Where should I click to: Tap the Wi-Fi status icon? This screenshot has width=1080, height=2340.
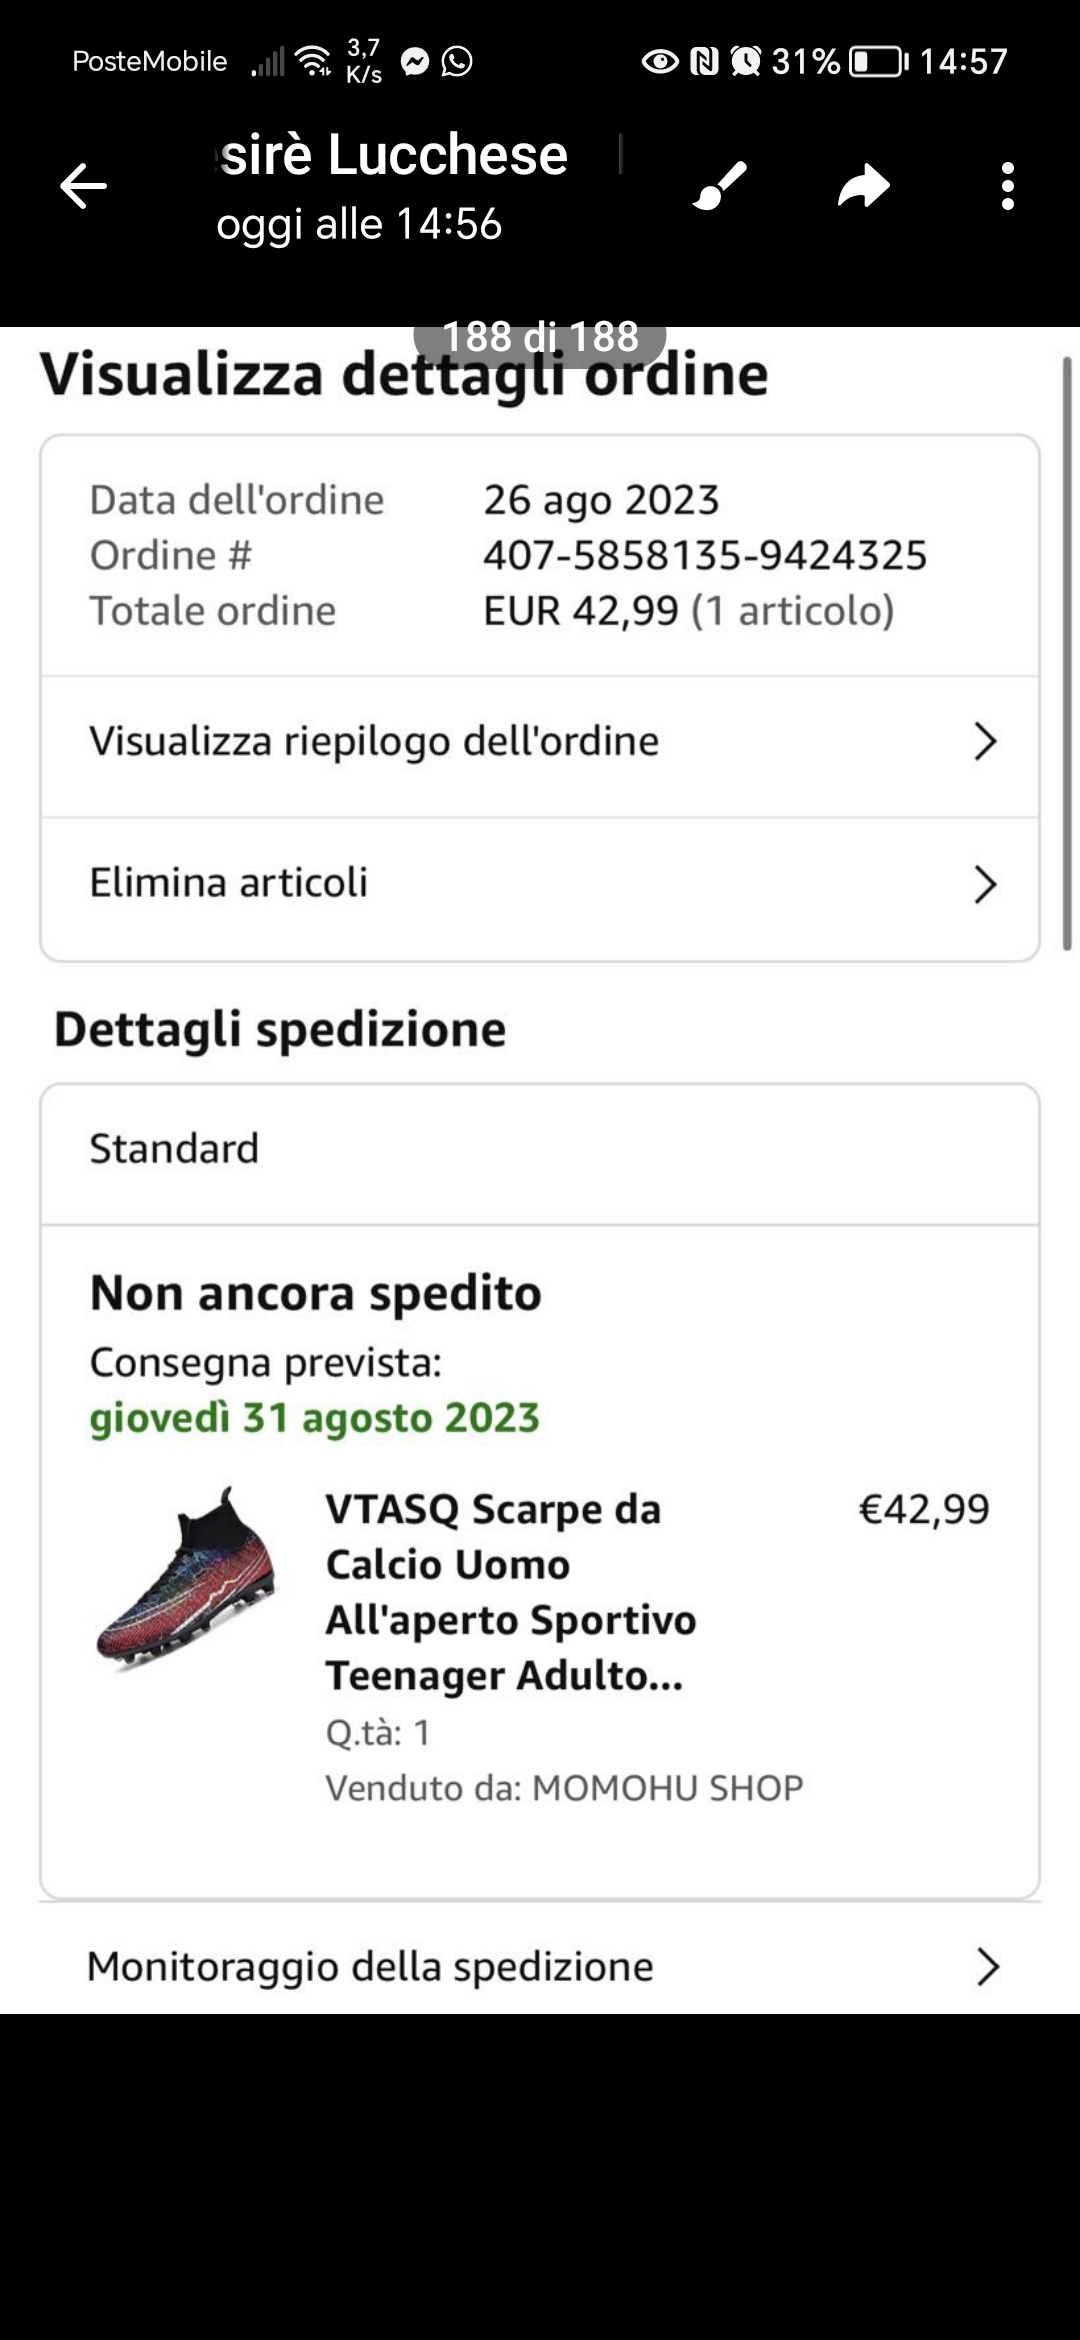coord(314,62)
